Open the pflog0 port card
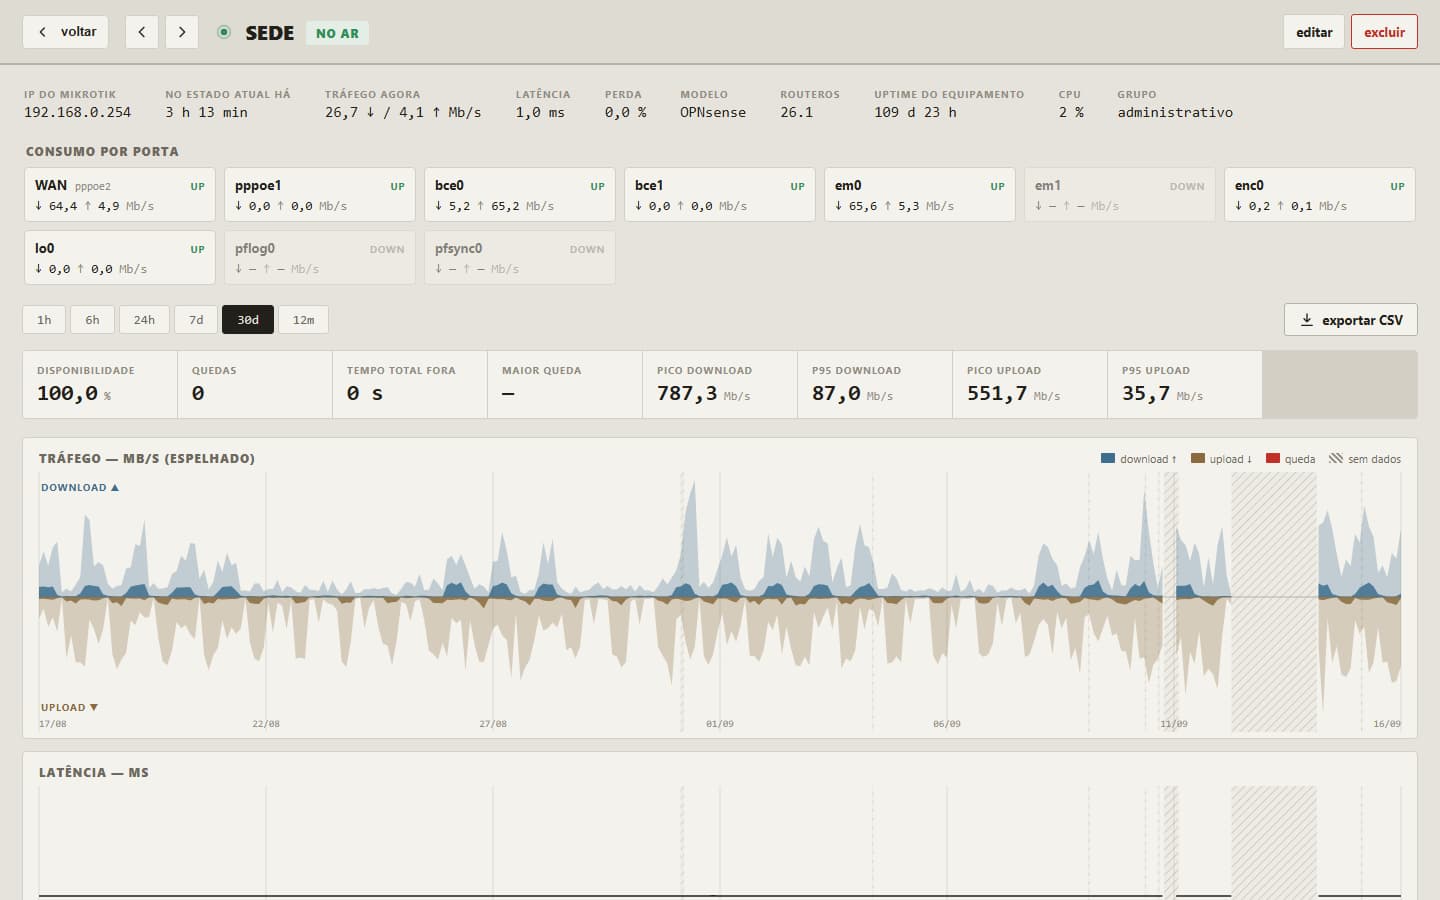The image size is (1440, 900). (x=319, y=257)
